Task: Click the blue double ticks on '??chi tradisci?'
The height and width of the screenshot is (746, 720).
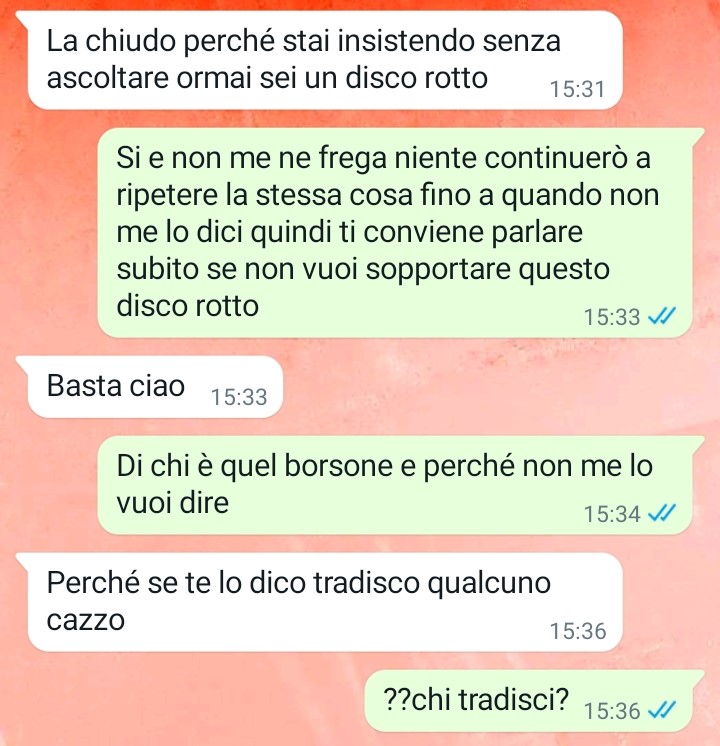Action: pos(662,711)
